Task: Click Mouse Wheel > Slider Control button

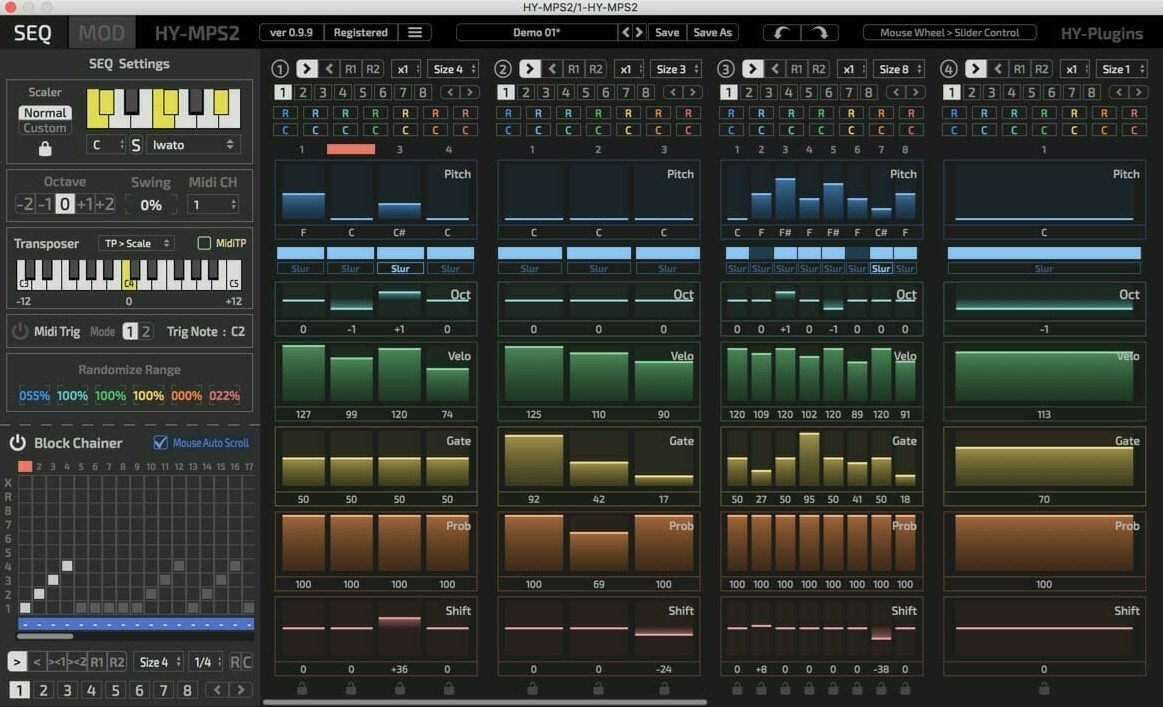Action: (x=949, y=33)
